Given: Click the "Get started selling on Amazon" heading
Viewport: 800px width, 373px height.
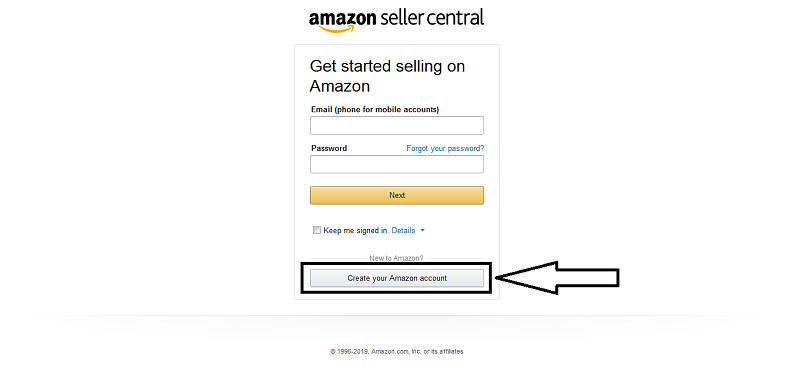Looking at the screenshot, I should (x=387, y=76).
